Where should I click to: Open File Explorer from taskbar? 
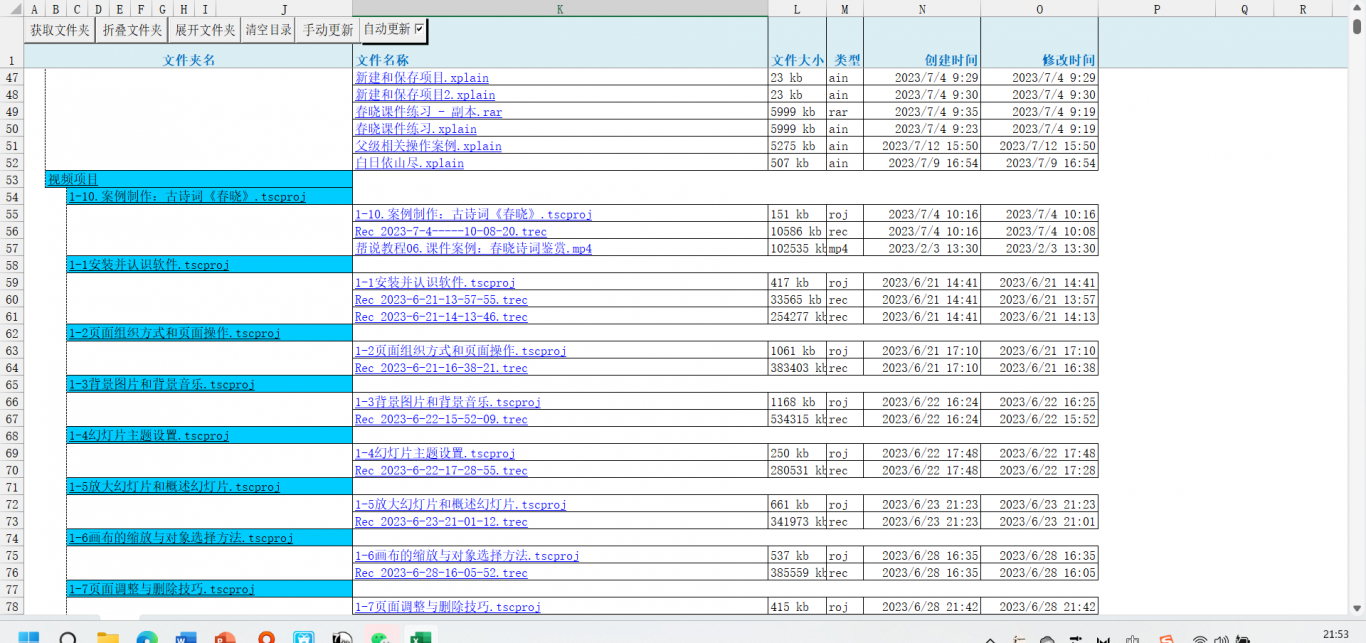107,637
